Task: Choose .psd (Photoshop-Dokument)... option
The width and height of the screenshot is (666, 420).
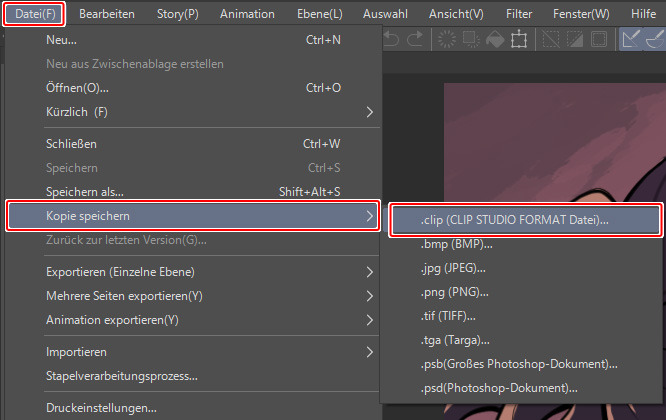Action: coord(499,388)
